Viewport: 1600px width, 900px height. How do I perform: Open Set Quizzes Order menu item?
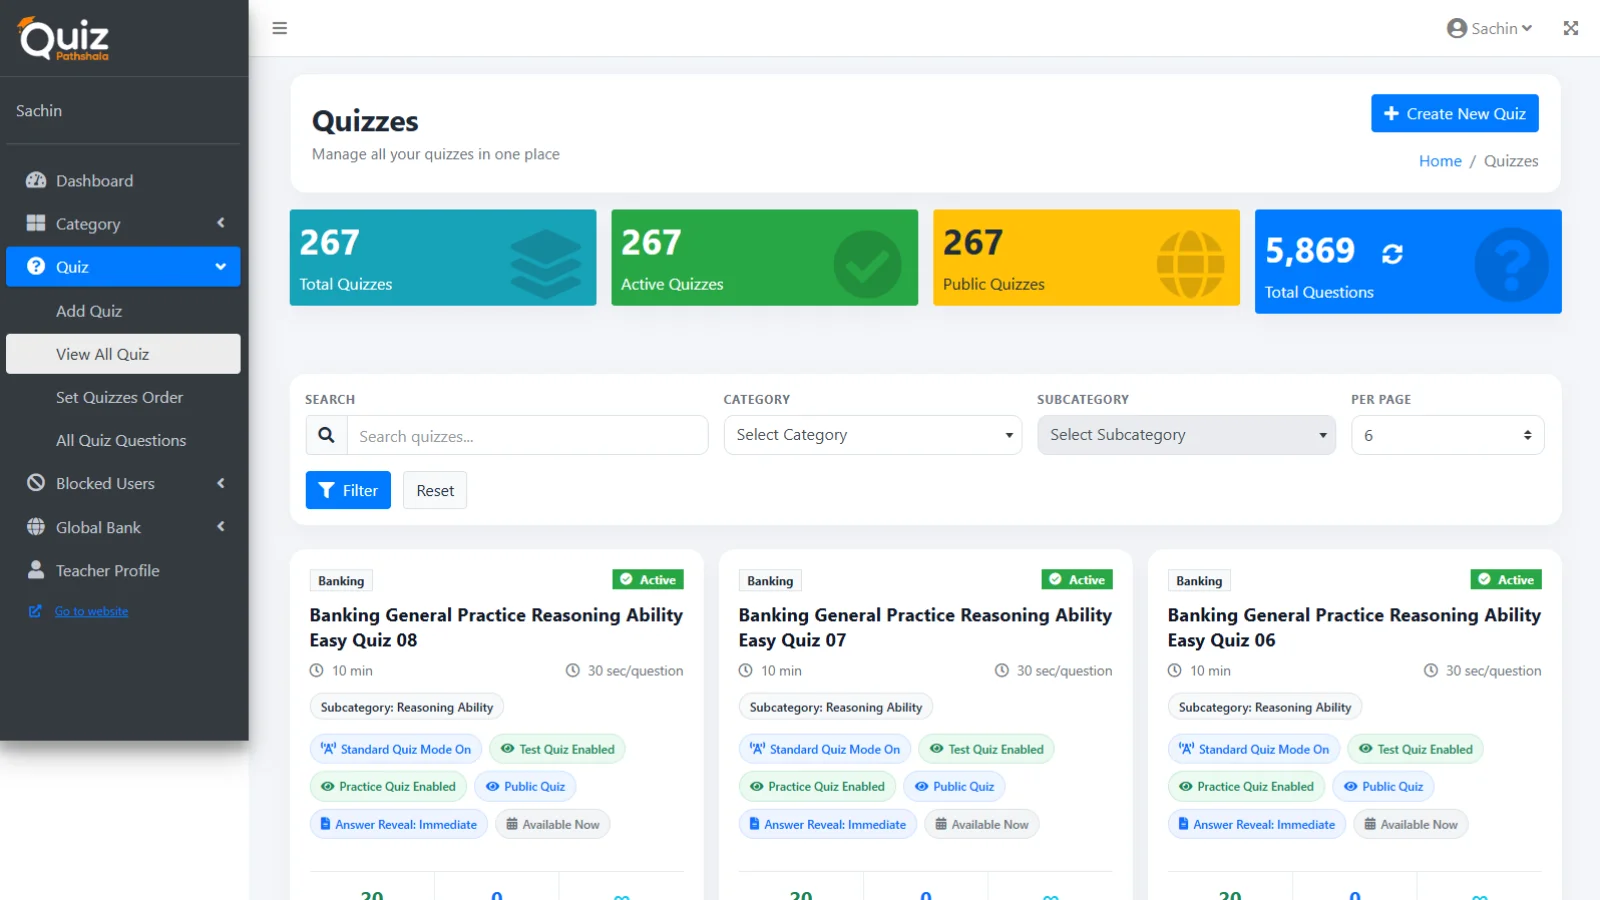coord(123,397)
